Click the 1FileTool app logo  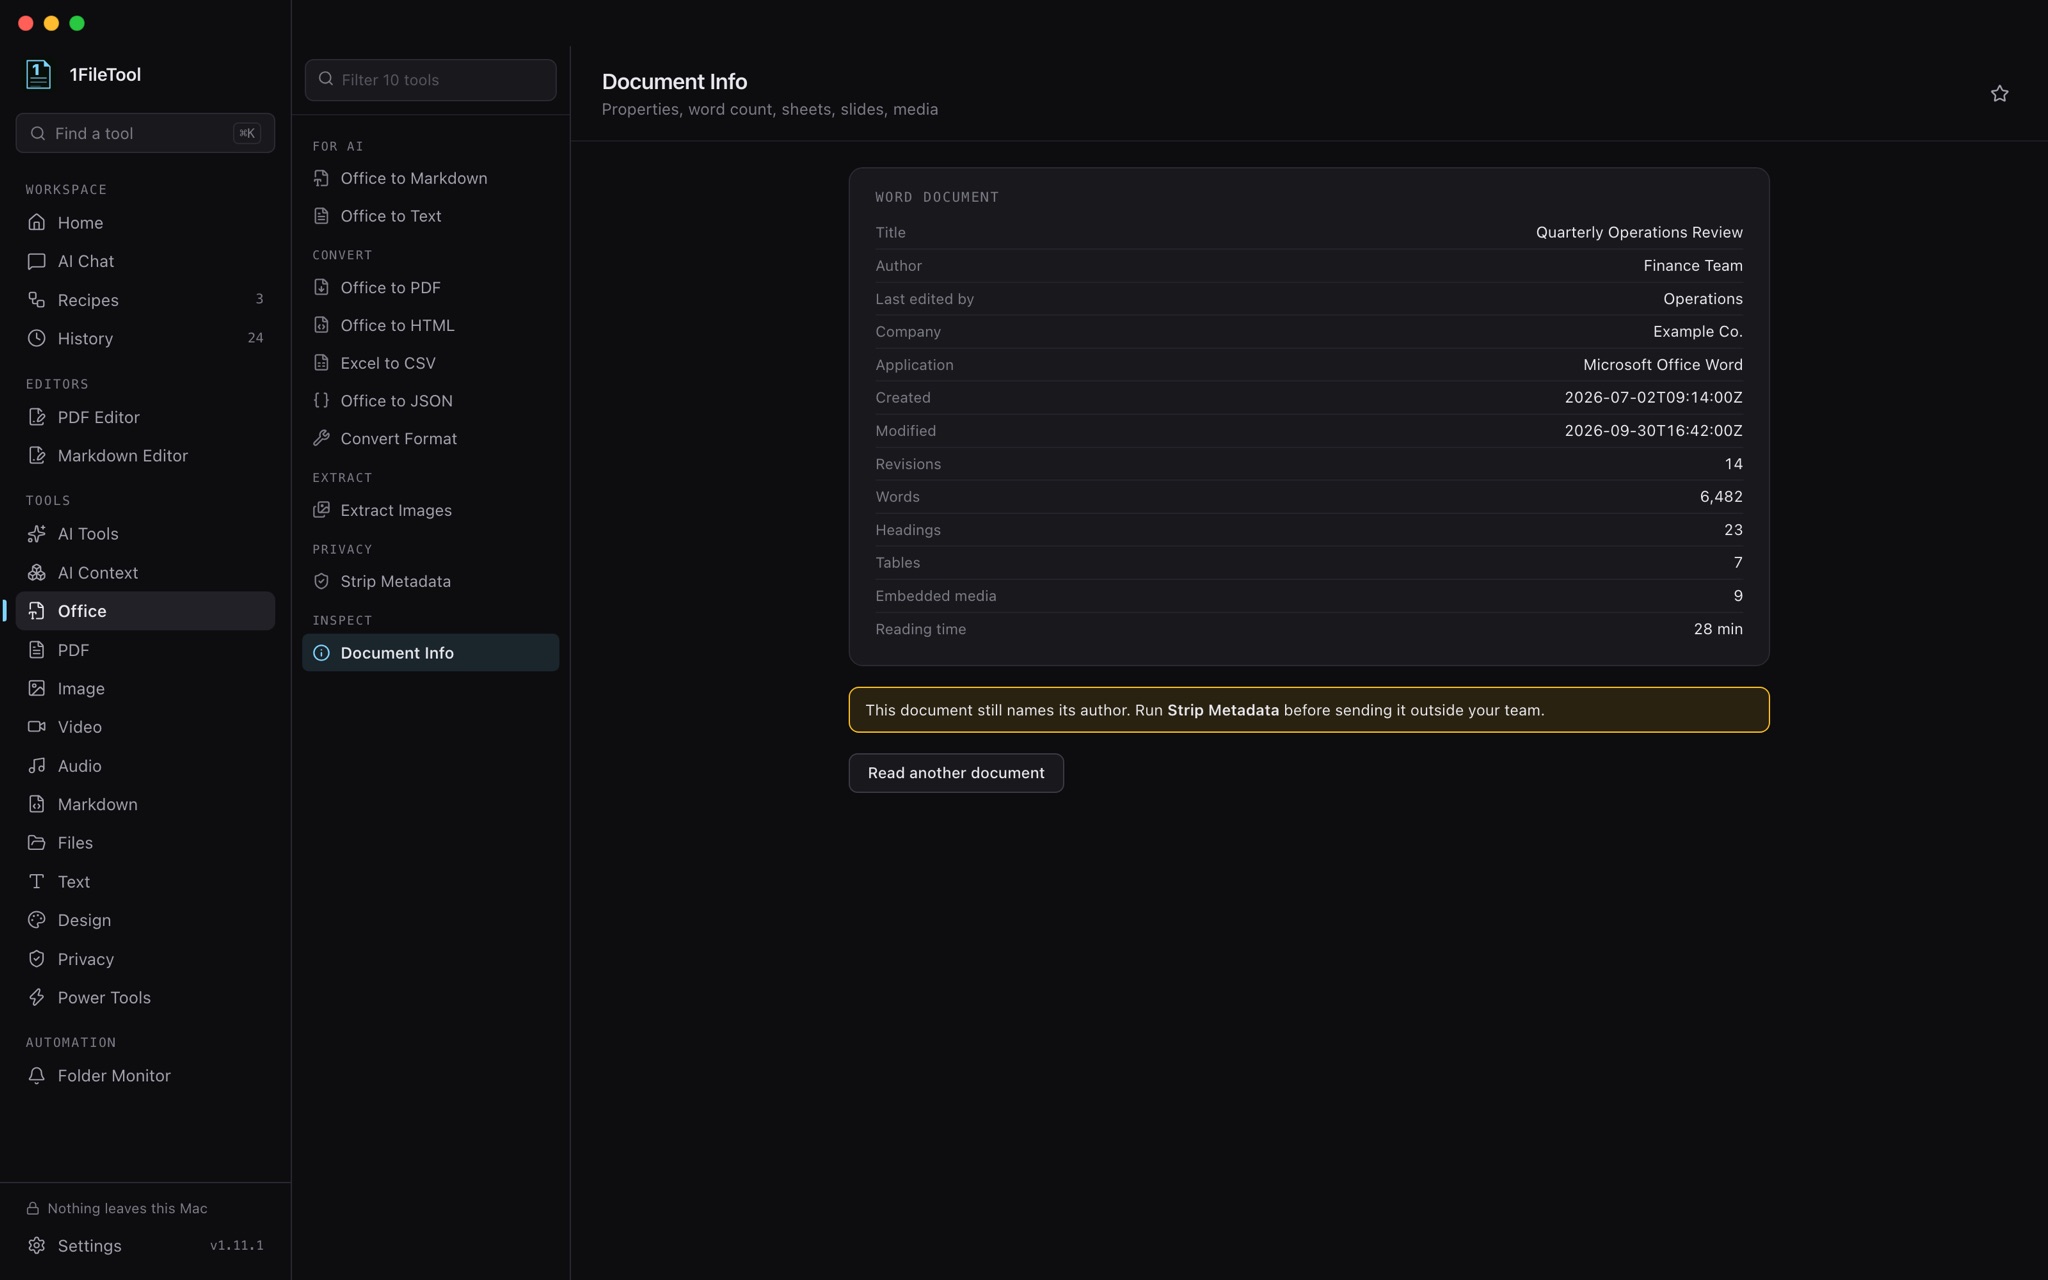pos(38,74)
